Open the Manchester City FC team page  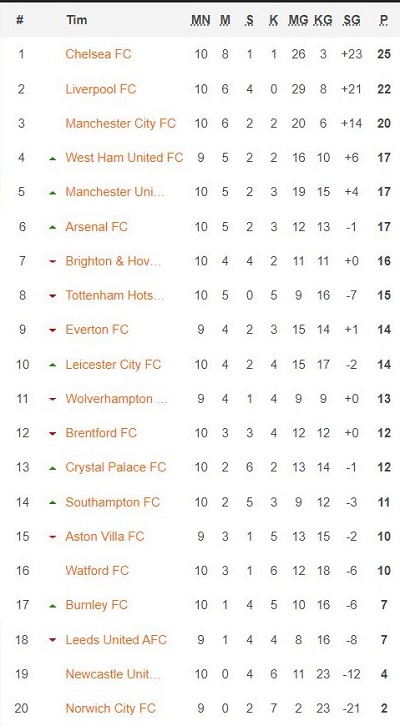pyautogui.click(x=120, y=124)
